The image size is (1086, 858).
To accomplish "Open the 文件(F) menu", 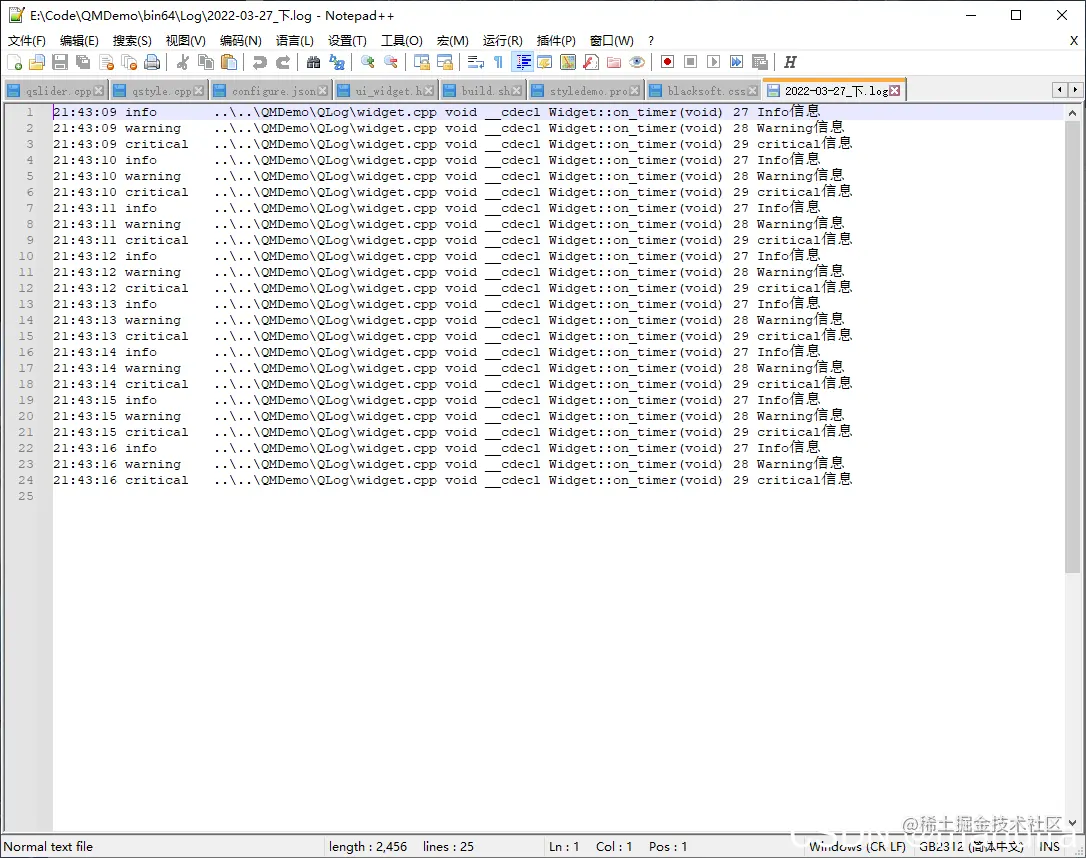I will 26,41.
